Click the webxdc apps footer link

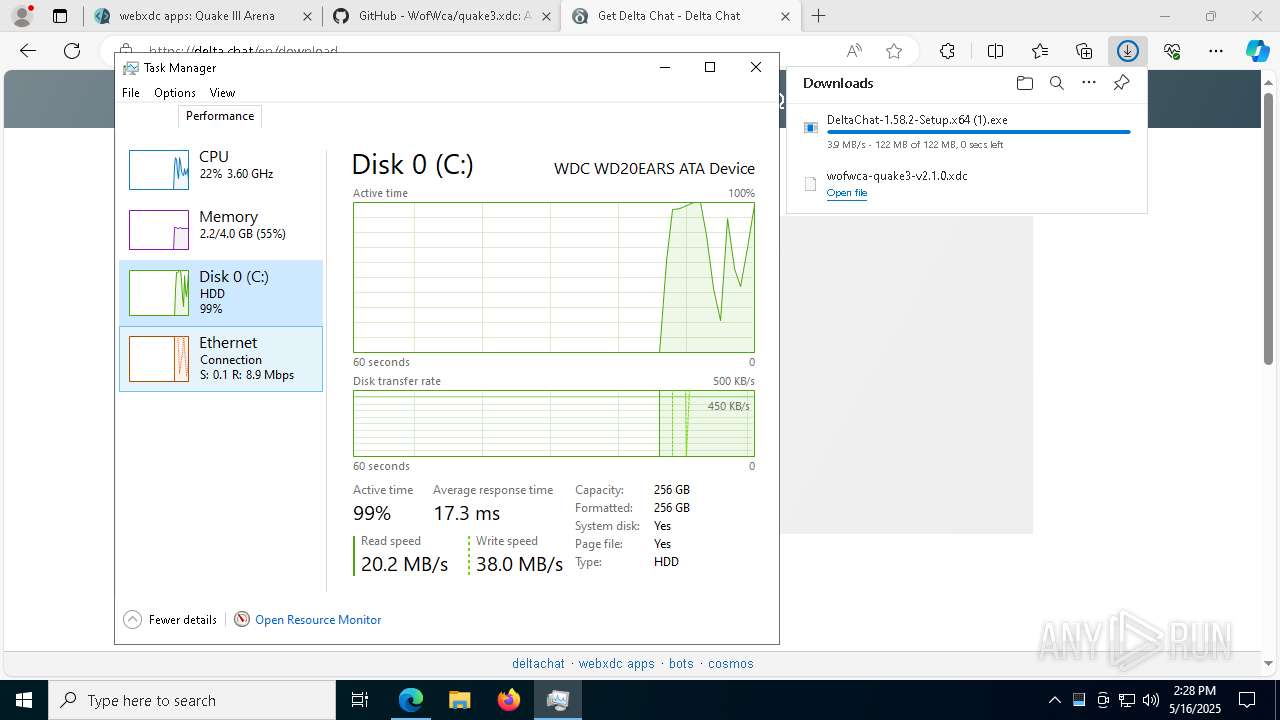point(617,663)
